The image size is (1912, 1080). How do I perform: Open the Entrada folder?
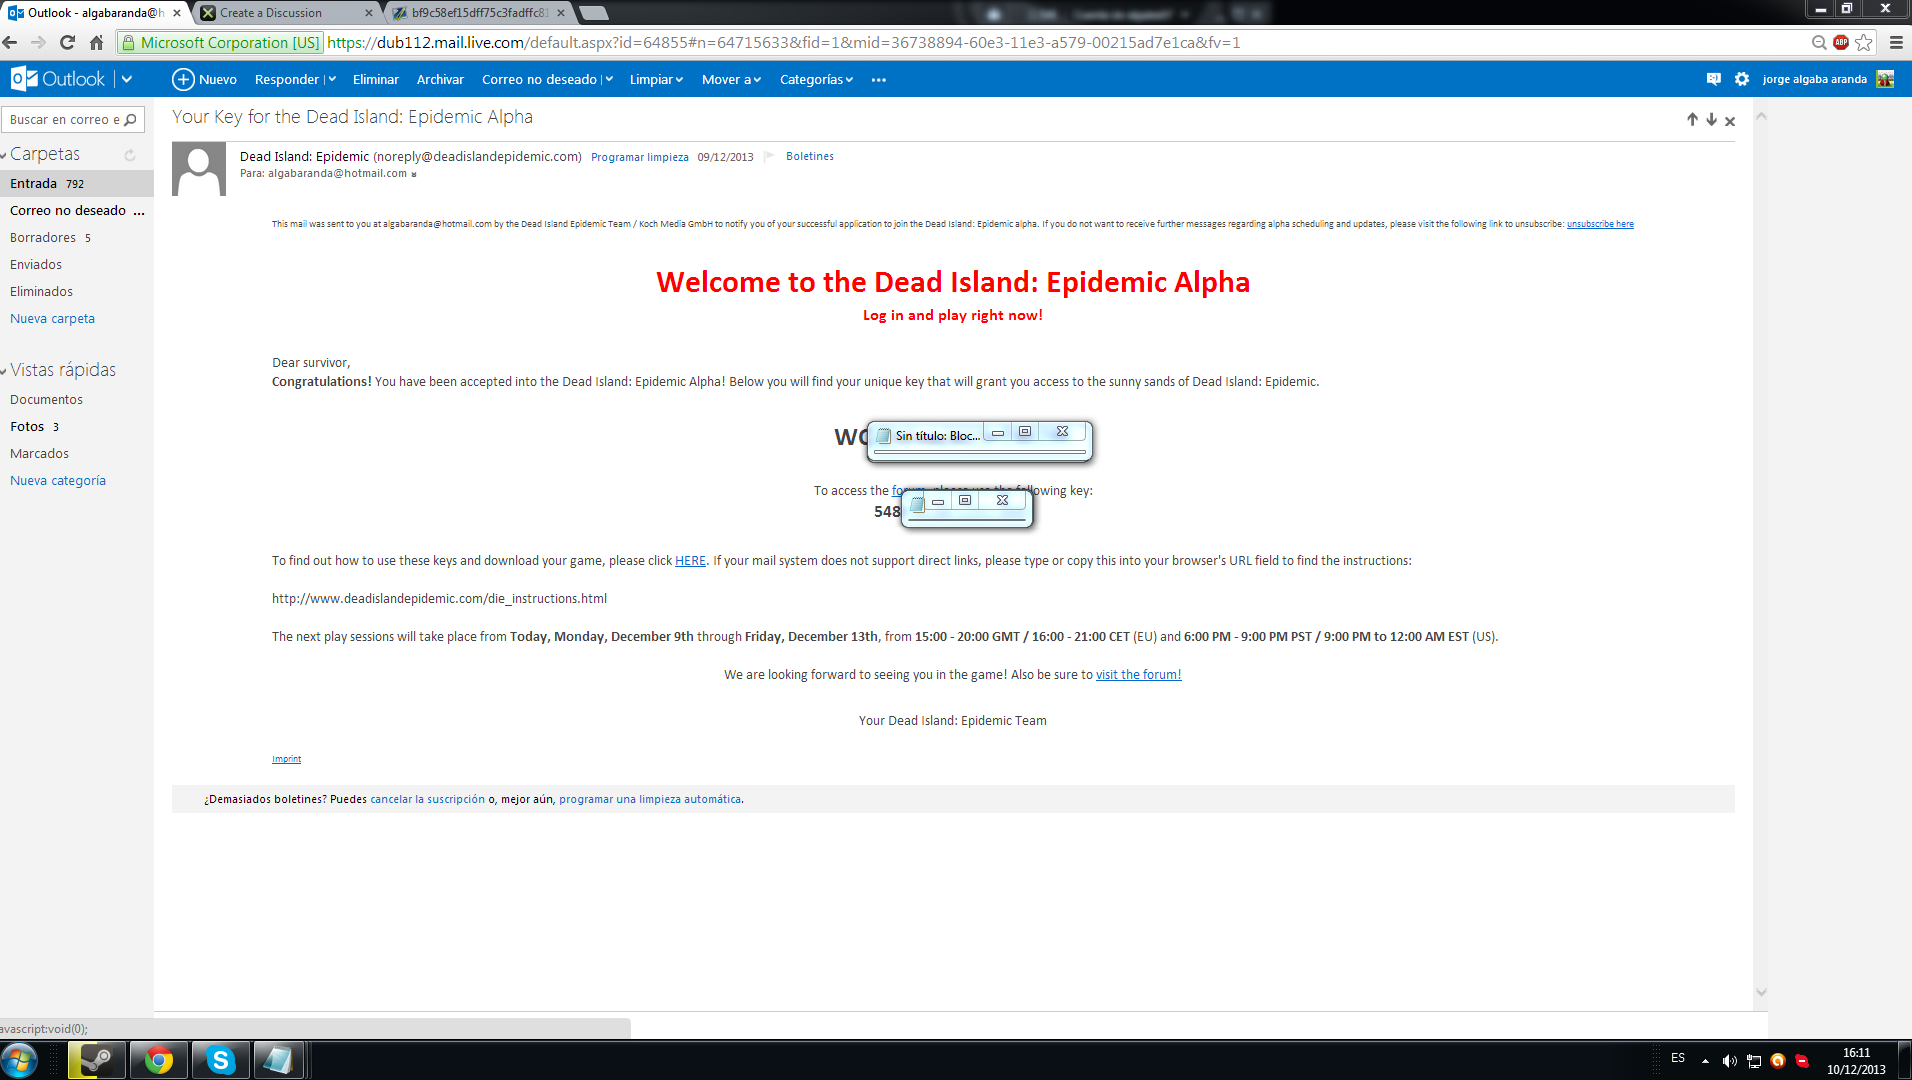coord(77,183)
